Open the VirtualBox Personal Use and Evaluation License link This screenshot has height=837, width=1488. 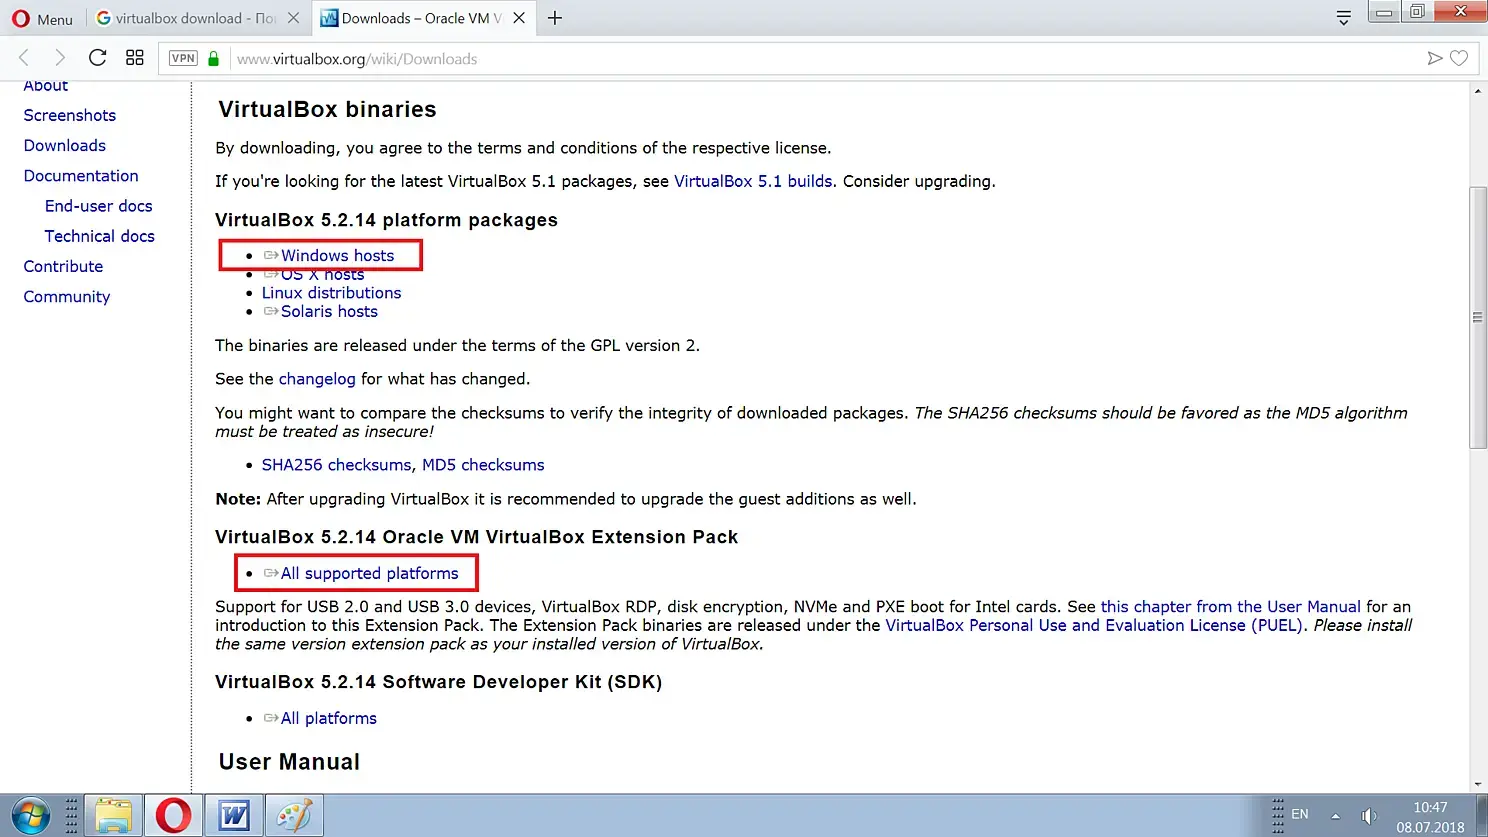coord(1095,625)
